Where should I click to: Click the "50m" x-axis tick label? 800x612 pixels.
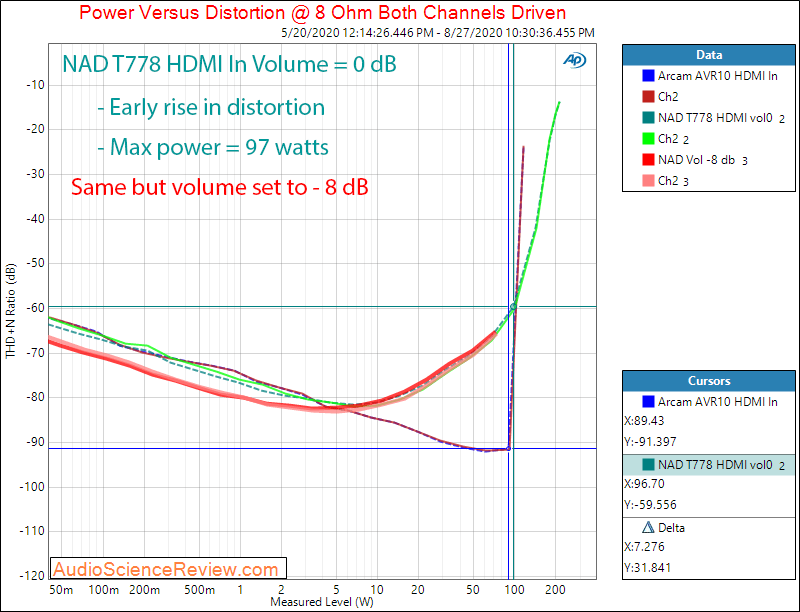click(x=61, y=590)
